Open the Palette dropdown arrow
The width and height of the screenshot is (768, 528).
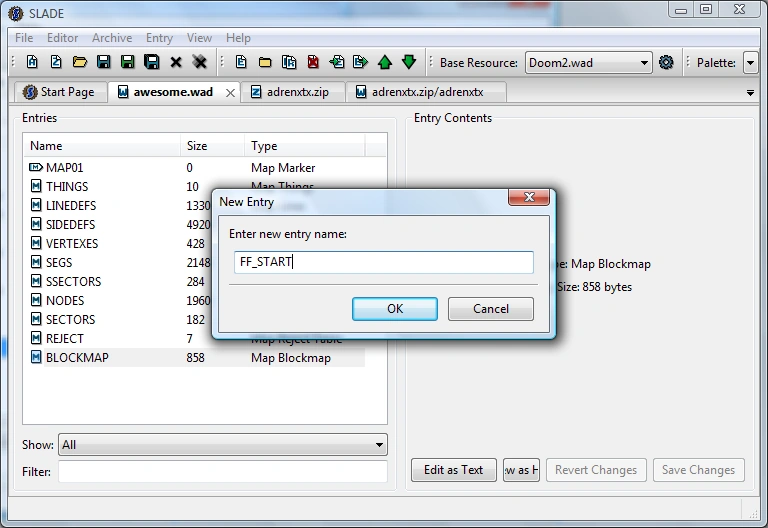750,63
